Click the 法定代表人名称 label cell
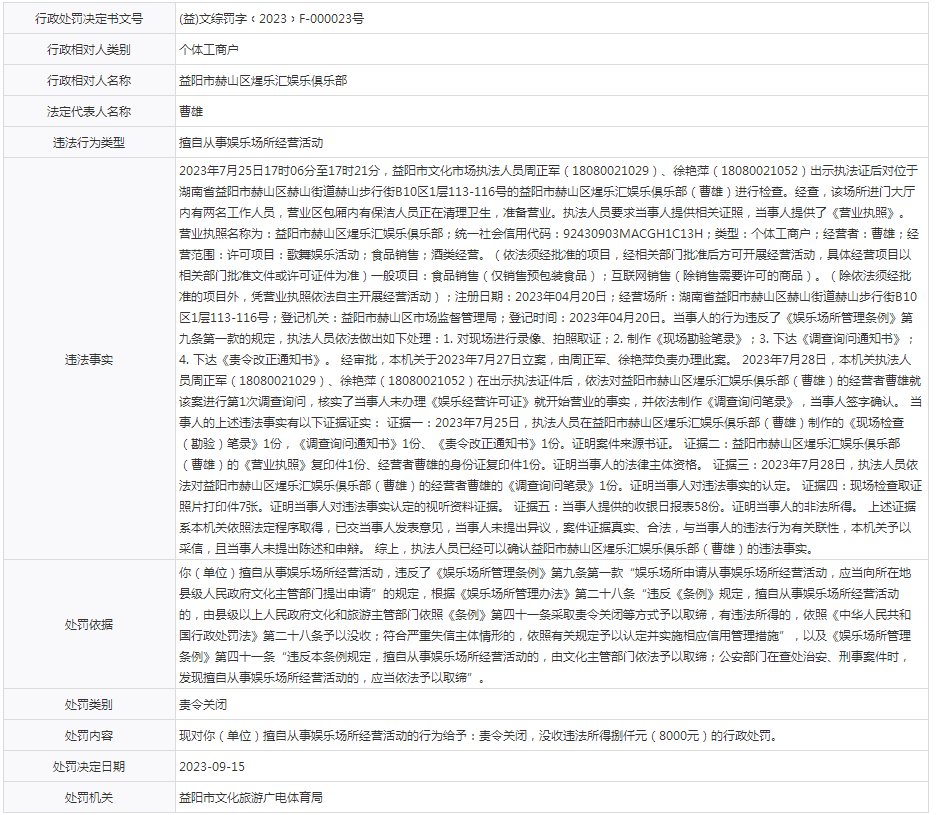 click(x=89, y=111)
